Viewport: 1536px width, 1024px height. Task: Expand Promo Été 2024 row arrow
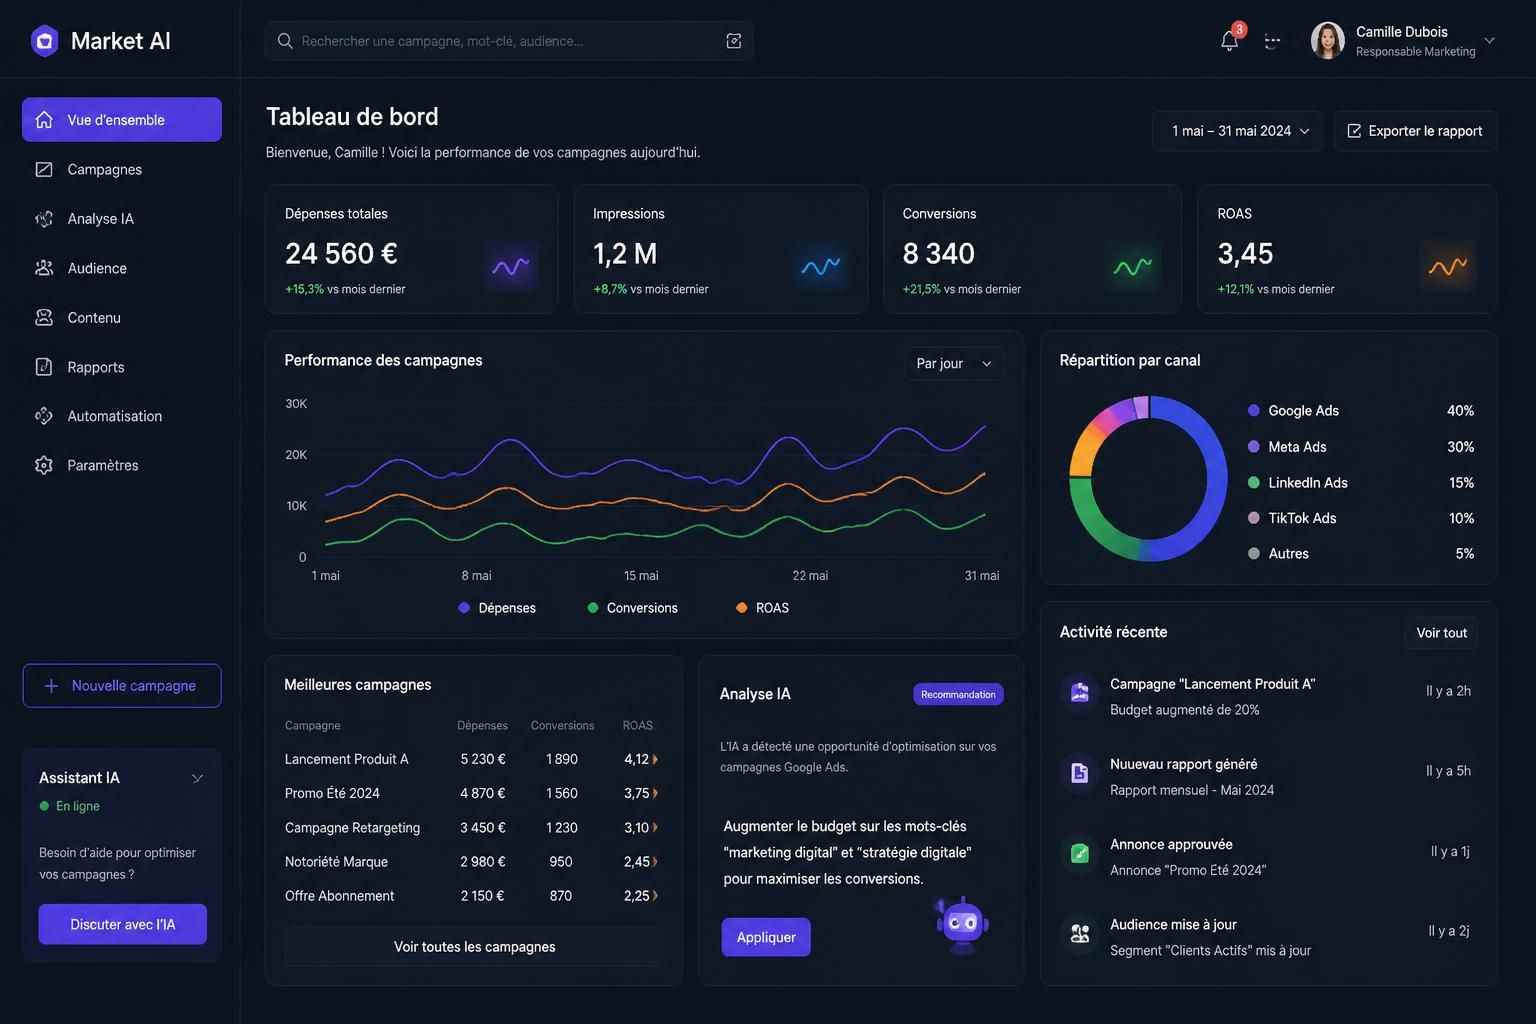click(x=655, y=793)
